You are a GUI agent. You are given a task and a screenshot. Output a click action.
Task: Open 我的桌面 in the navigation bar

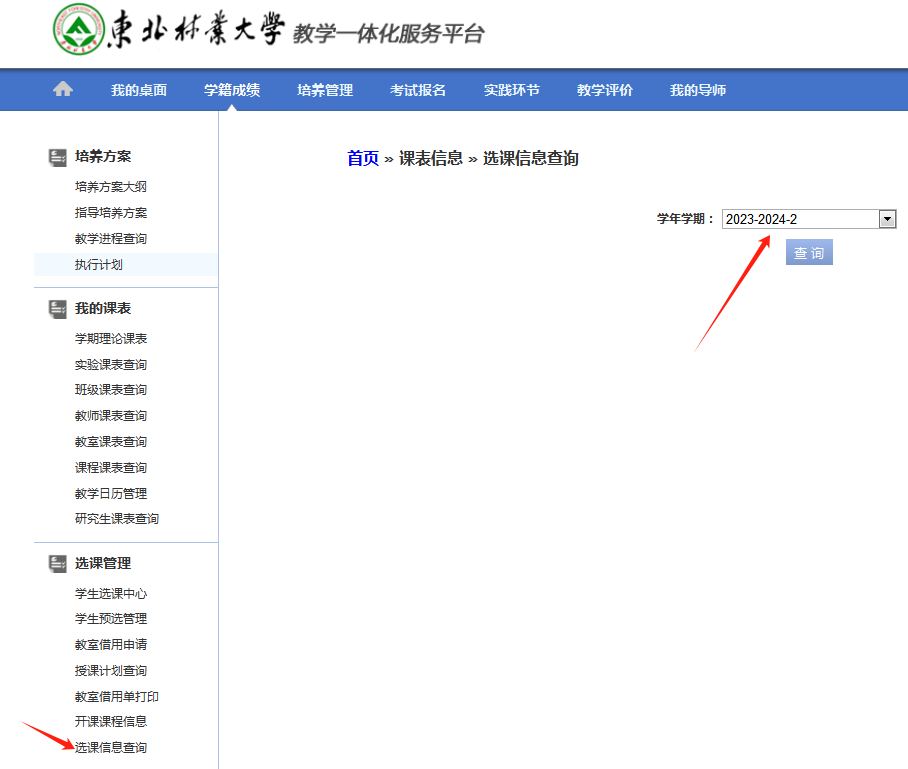139,90
